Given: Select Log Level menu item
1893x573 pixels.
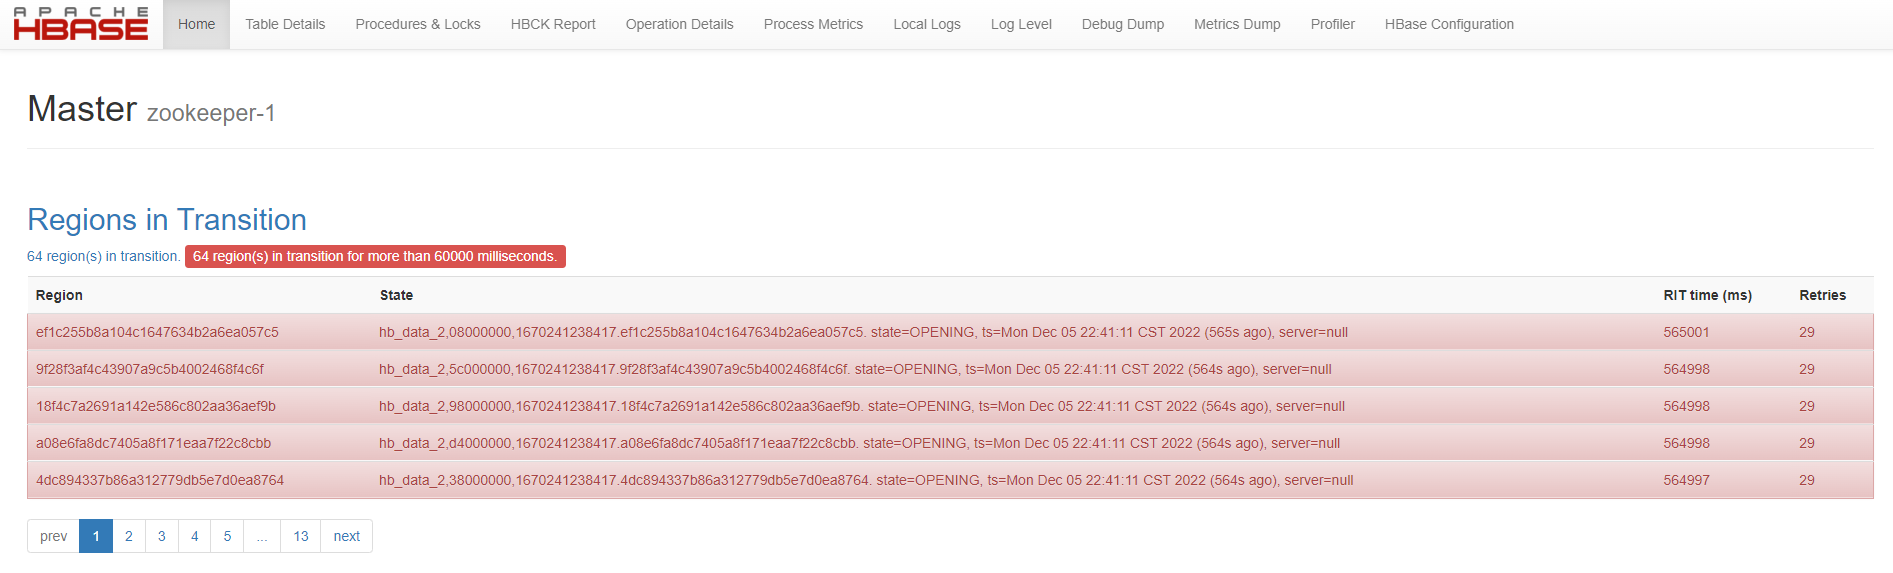Looking at the screenshot, I should click(1021, 24).
